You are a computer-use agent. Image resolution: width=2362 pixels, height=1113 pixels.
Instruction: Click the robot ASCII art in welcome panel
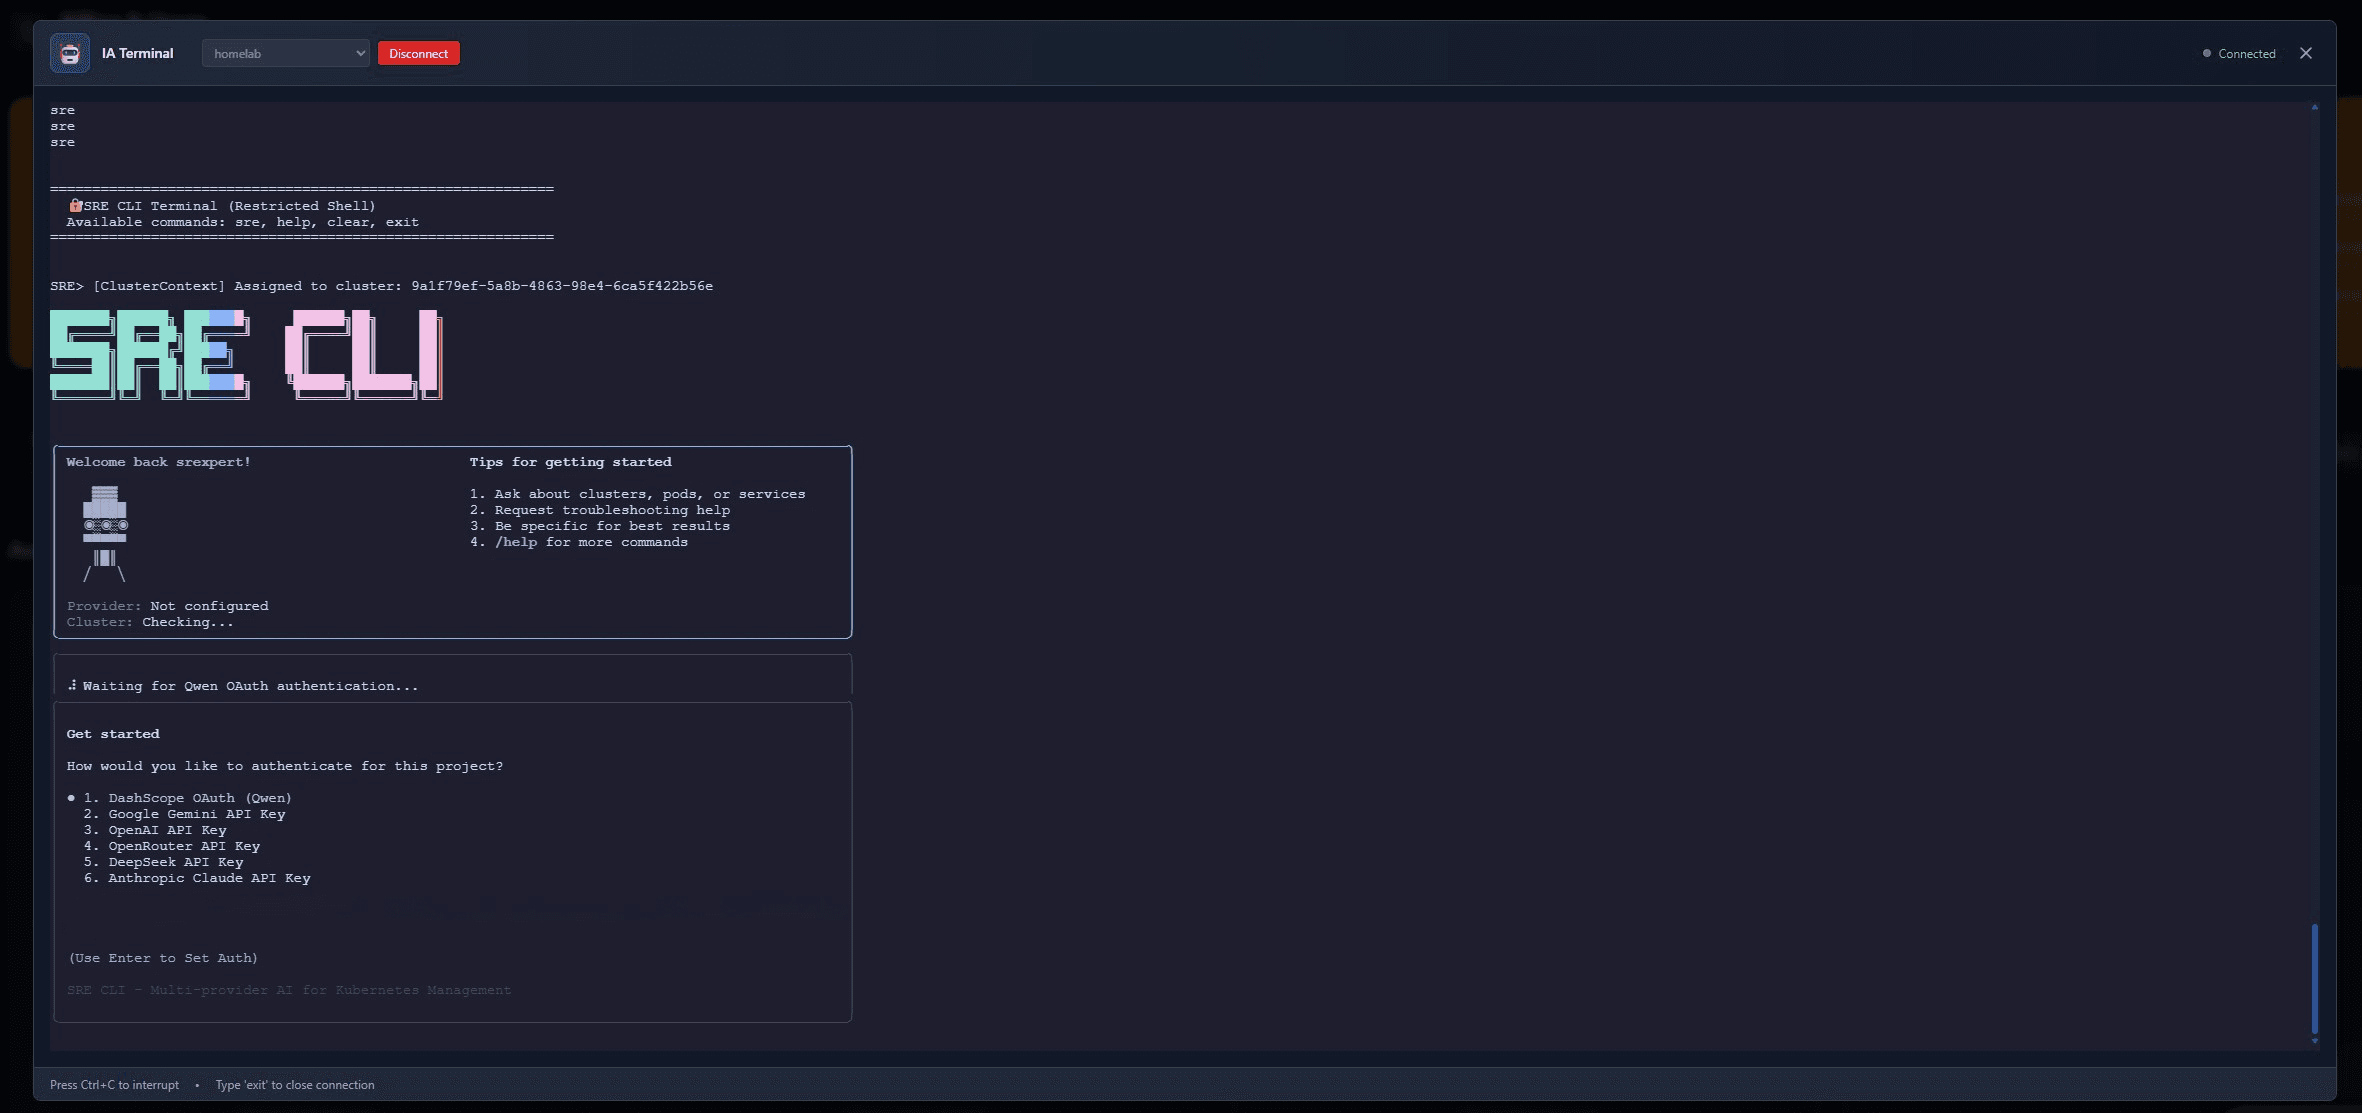(104, 530)
